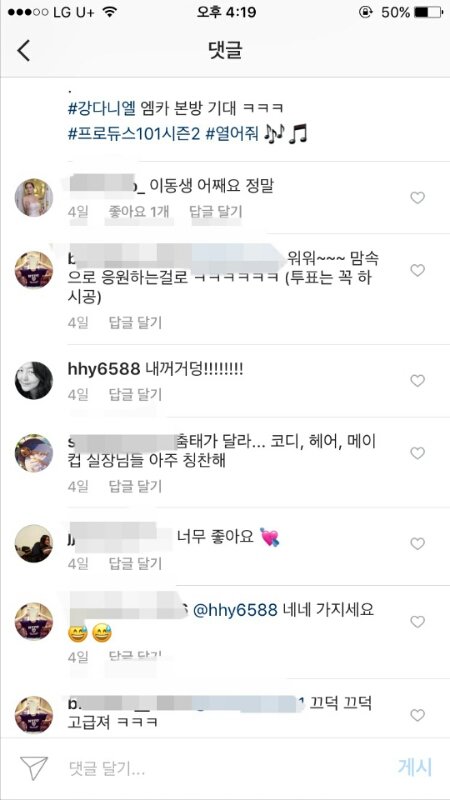This screenshot has height=800, width=450.
Task: View 좋아요 1개 likes on first comment
Action: 139,212
